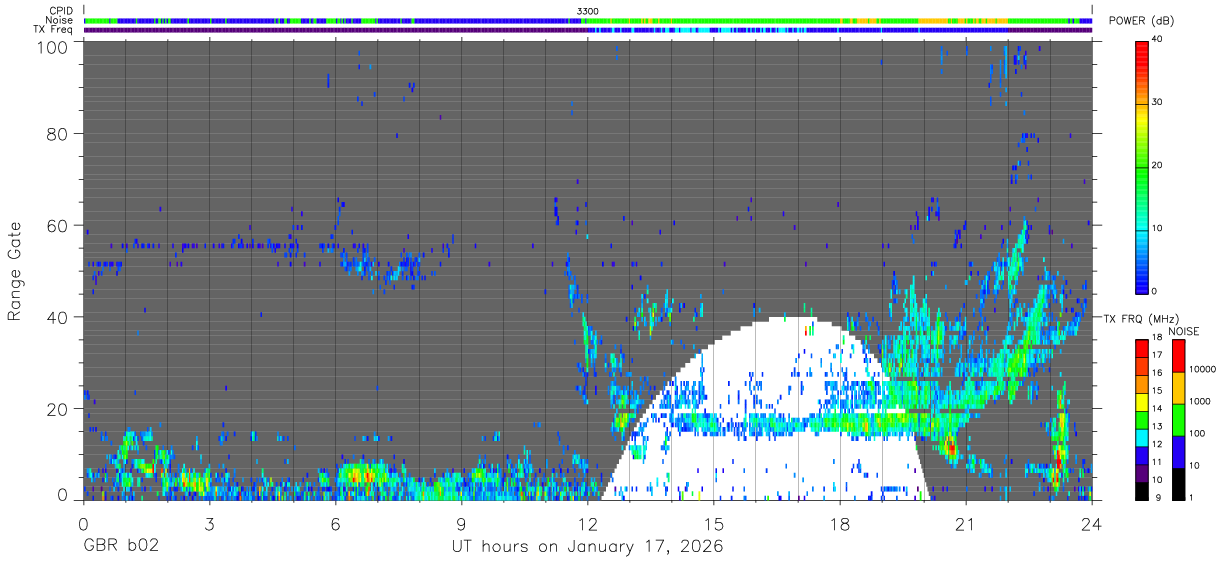Click the POWER (dB) color bar
Screen dimensions: 1228x567
coord(1142,165)
